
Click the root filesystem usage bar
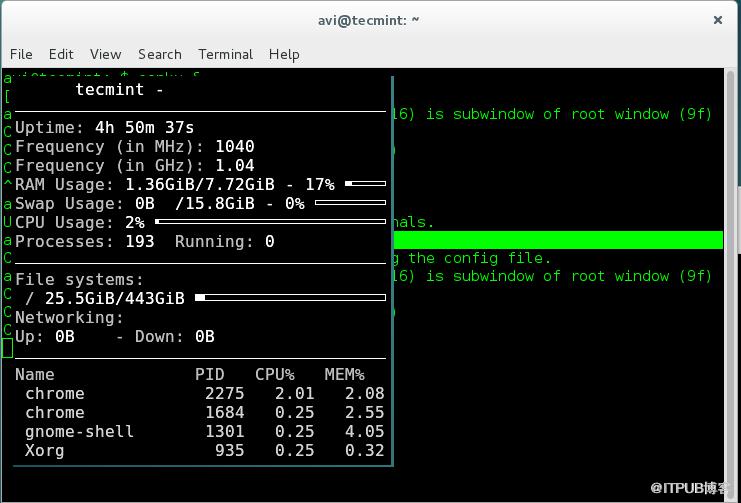(291, 297)
